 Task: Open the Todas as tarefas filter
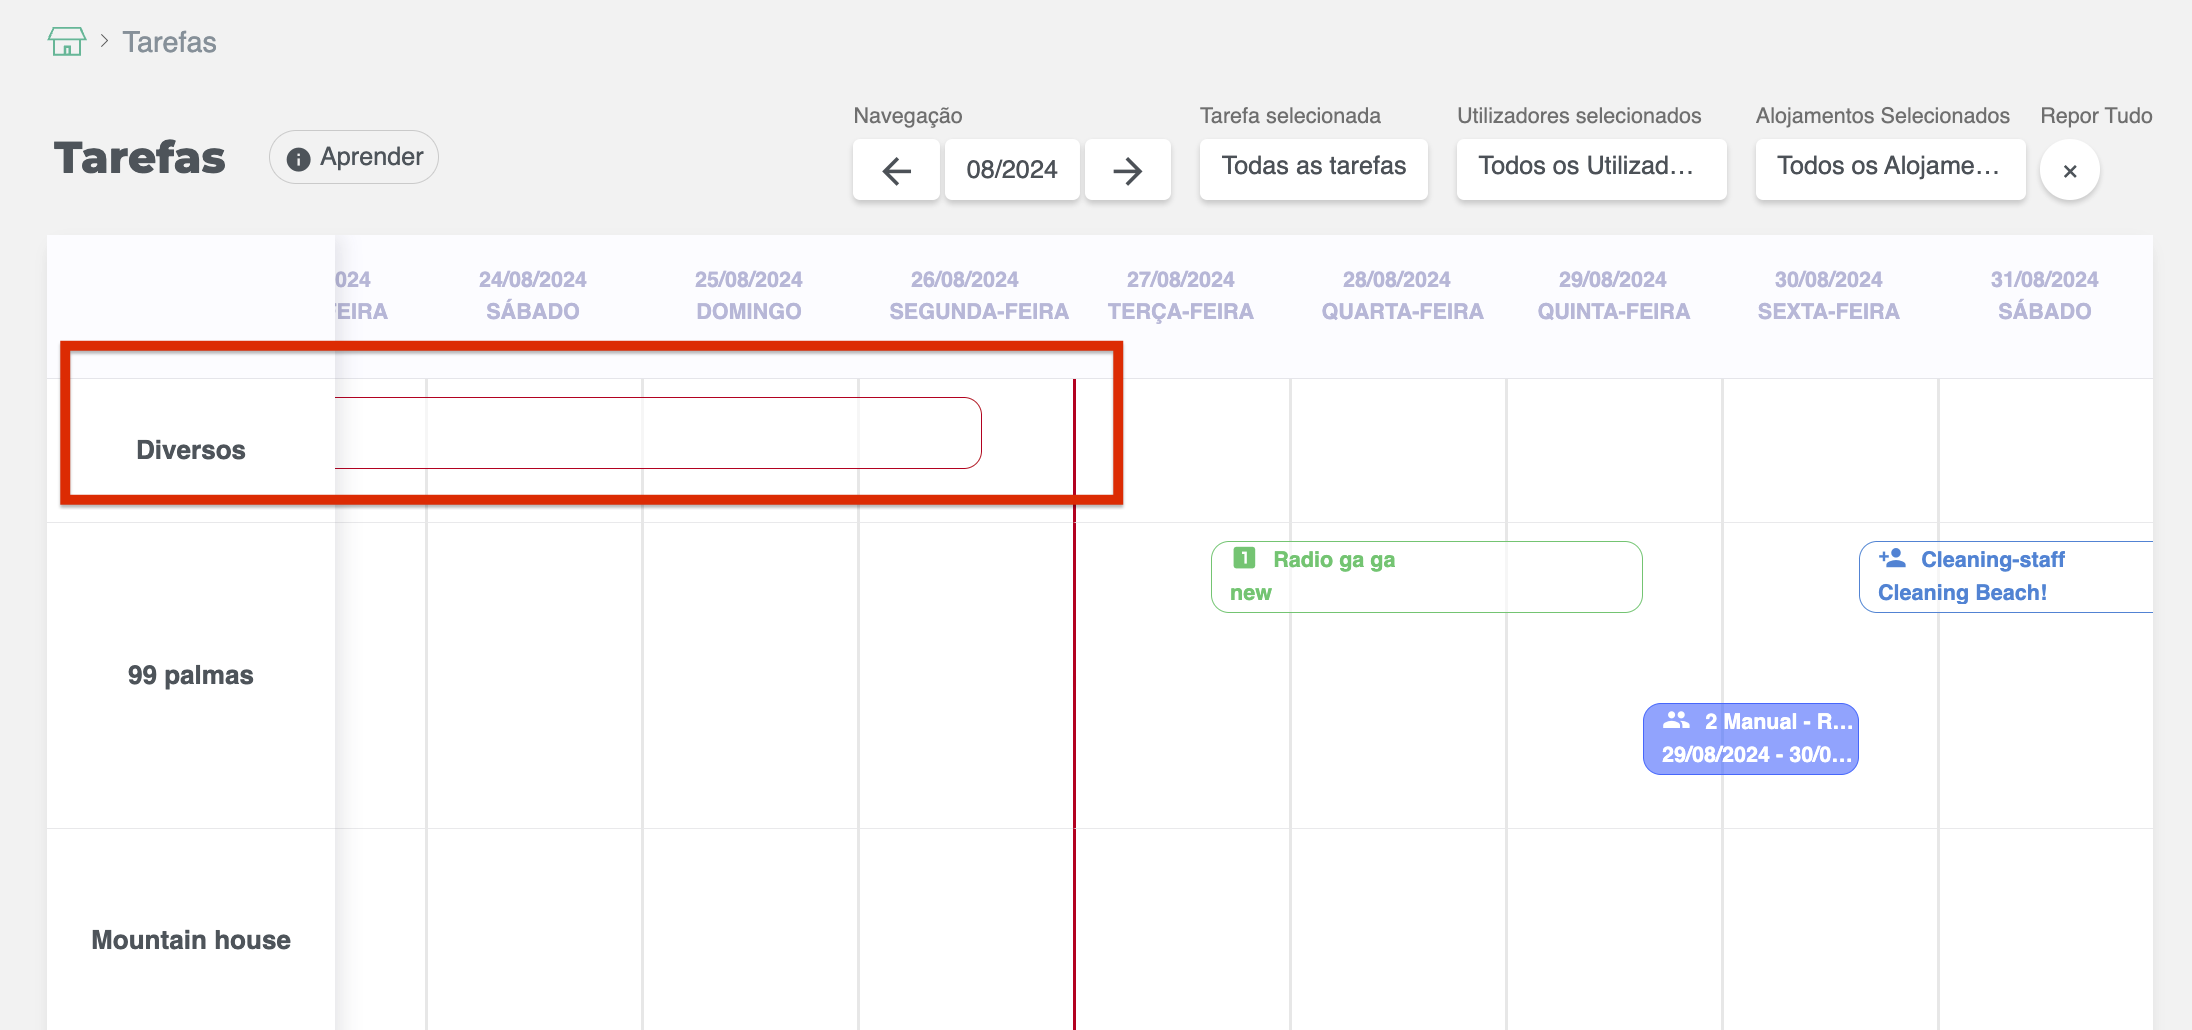pos(1313,167)
